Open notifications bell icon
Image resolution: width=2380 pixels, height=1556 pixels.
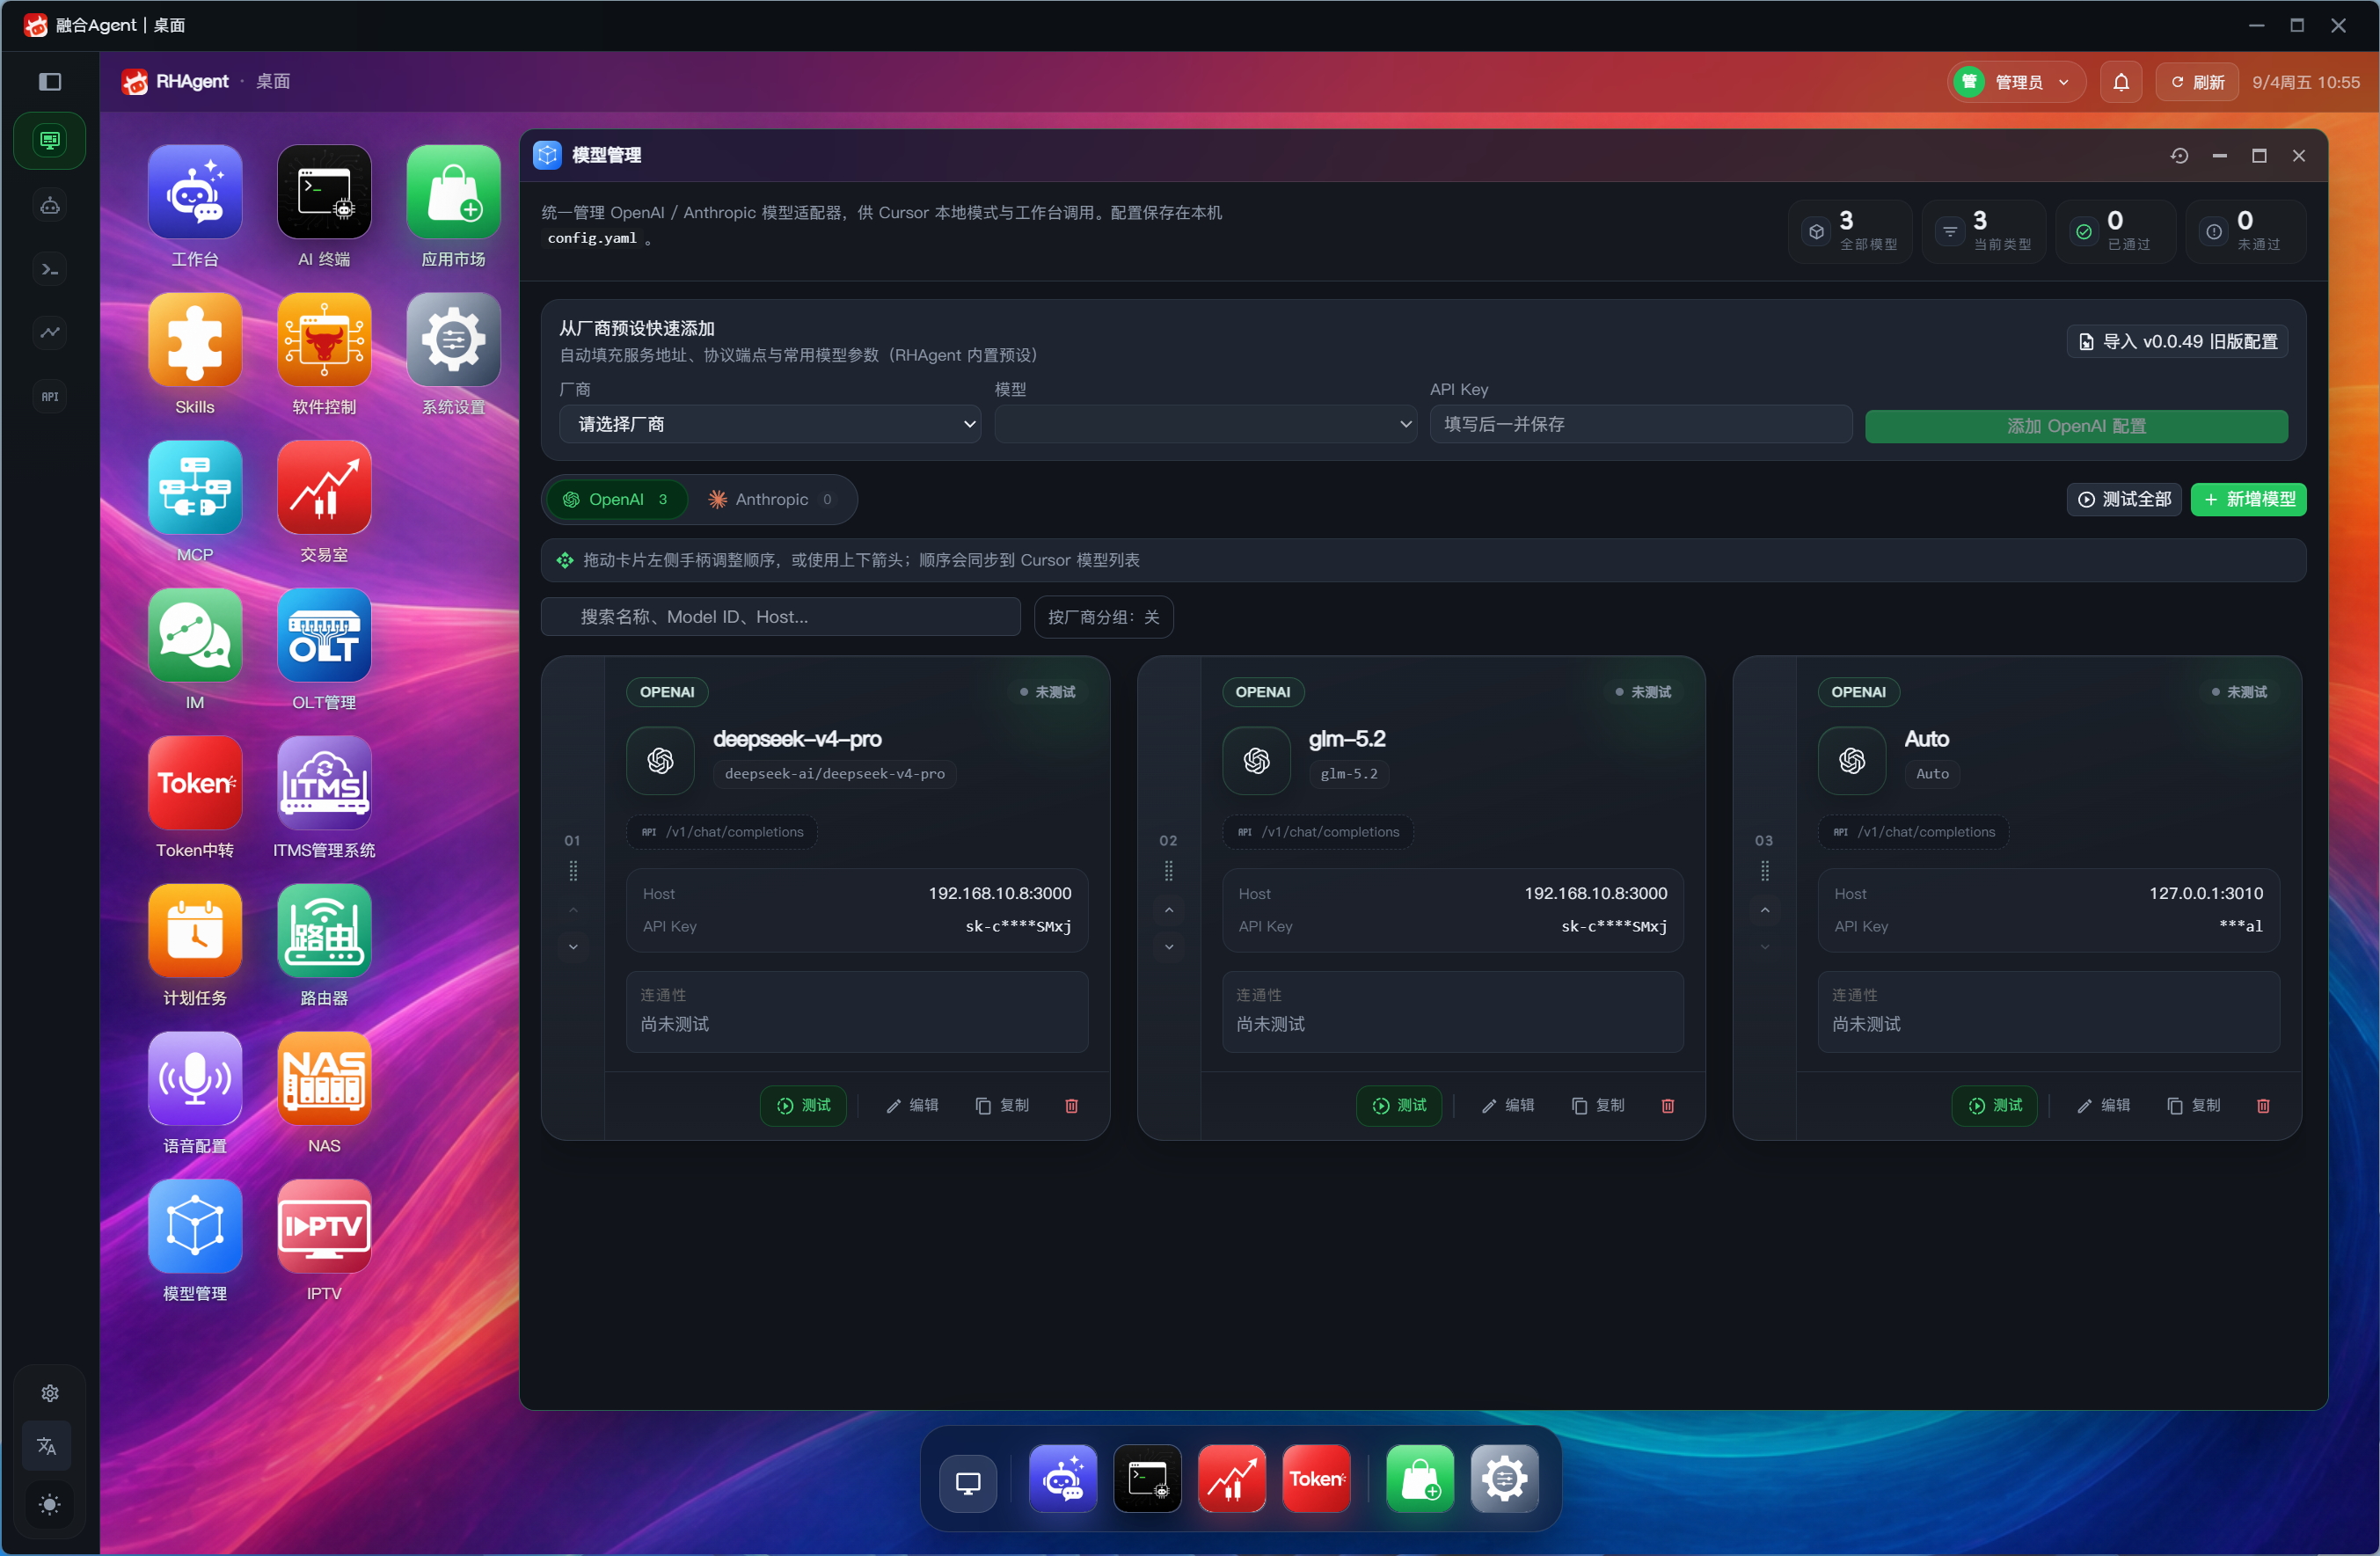click(2120, 82)
